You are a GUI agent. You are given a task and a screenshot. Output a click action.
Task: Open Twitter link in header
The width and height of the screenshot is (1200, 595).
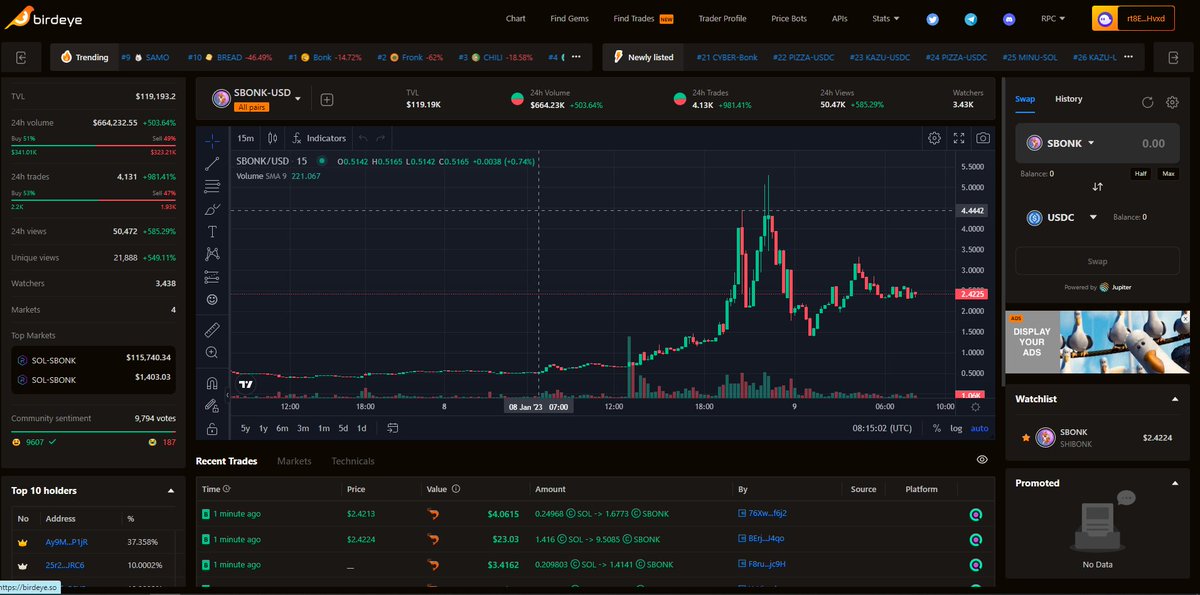pyautogui.click(x=933, y=19)
